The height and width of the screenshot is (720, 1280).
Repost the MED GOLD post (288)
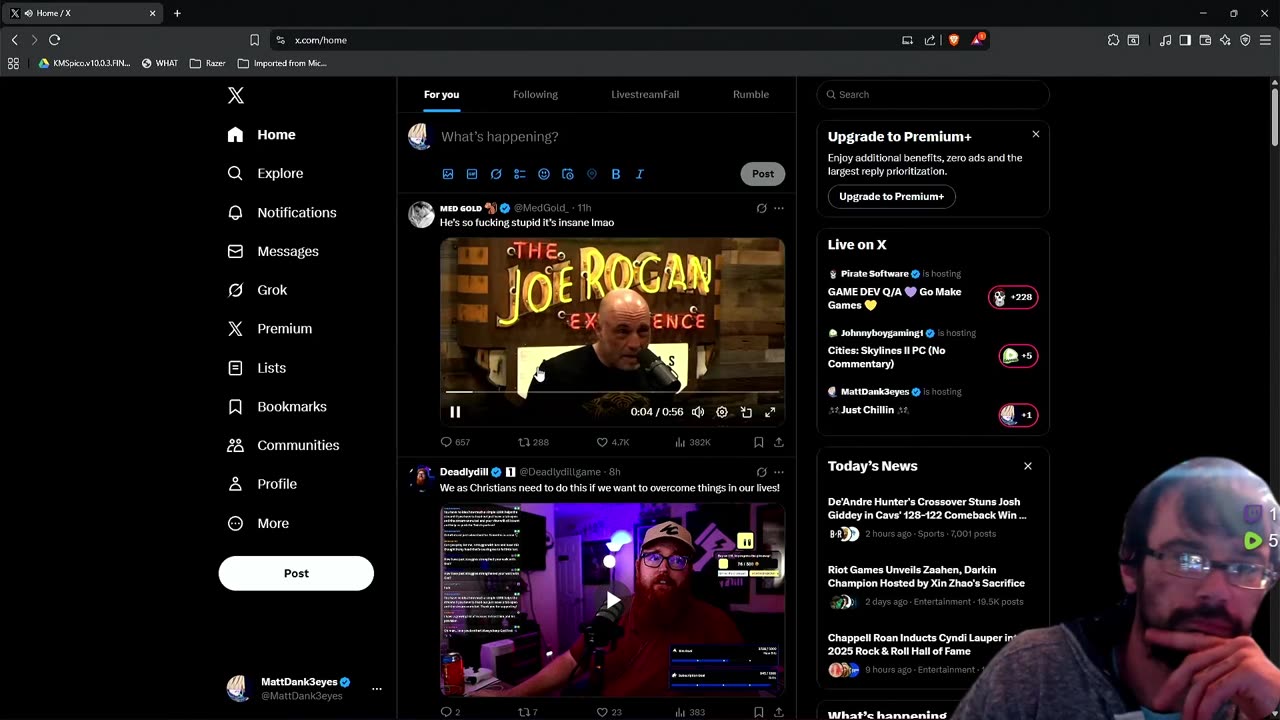click(533, 442)
